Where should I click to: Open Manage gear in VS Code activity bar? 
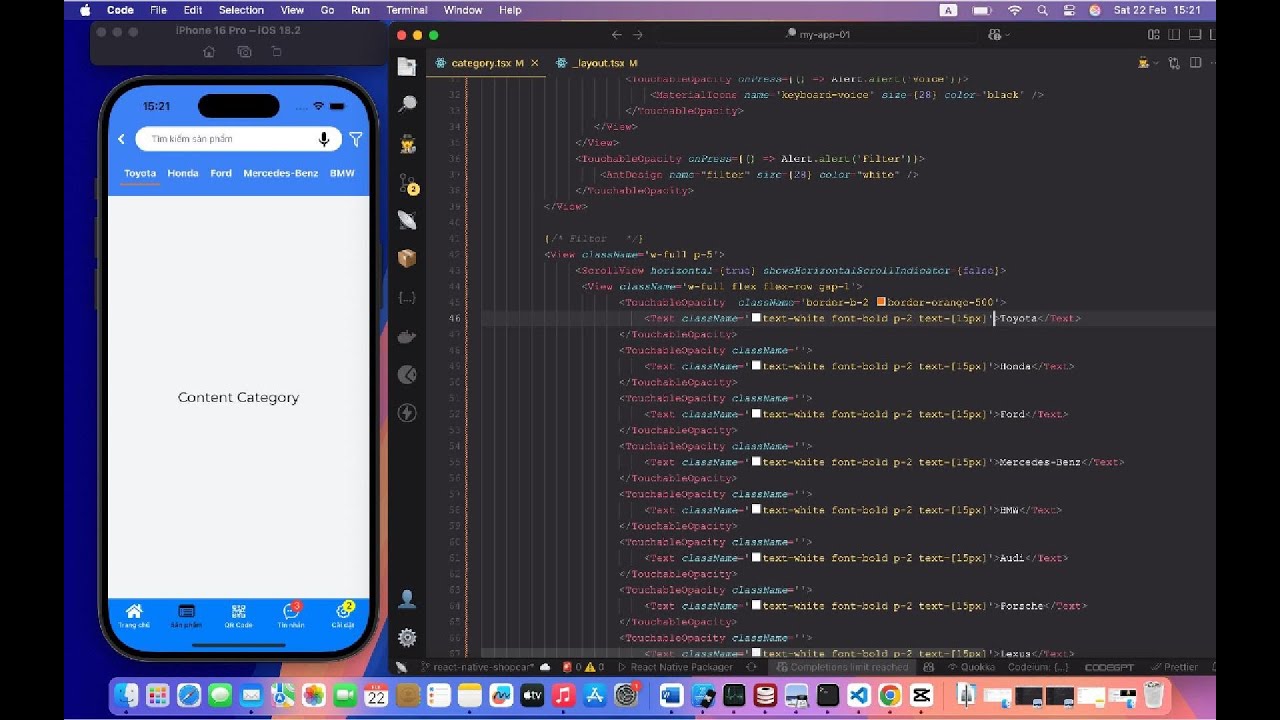pos(407,637)
